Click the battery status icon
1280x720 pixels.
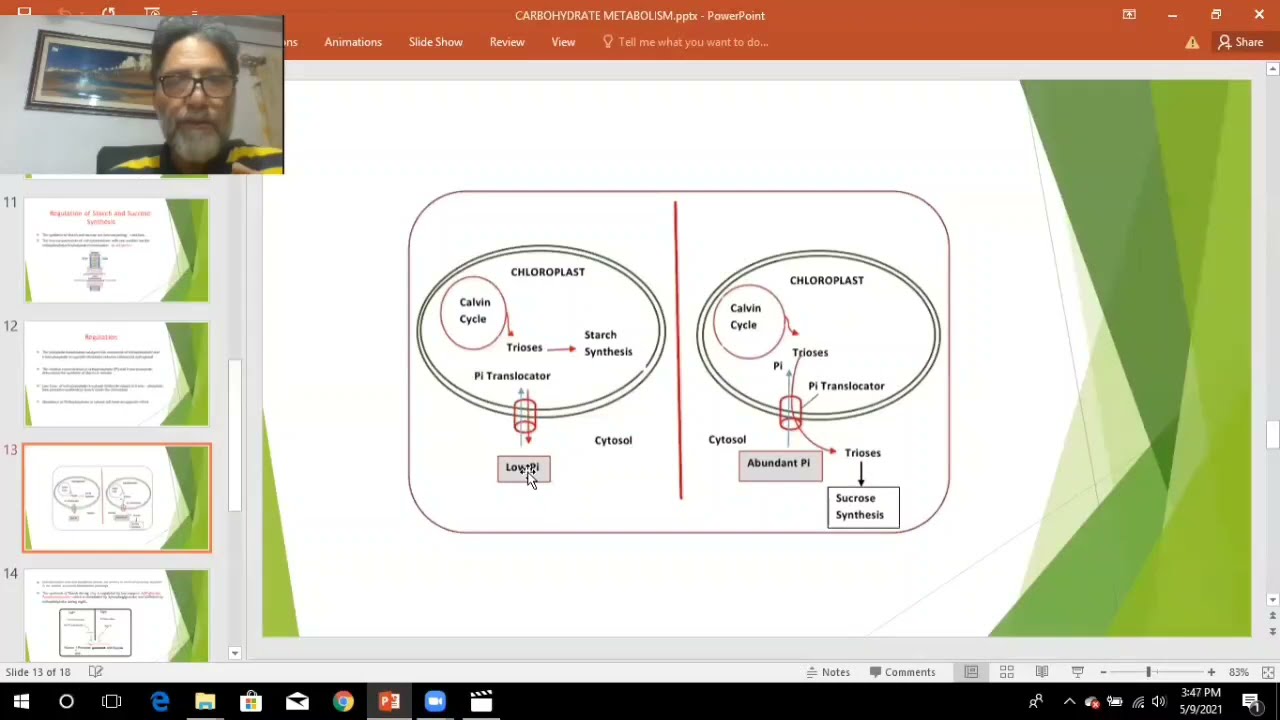click(x=1115, y=702)
